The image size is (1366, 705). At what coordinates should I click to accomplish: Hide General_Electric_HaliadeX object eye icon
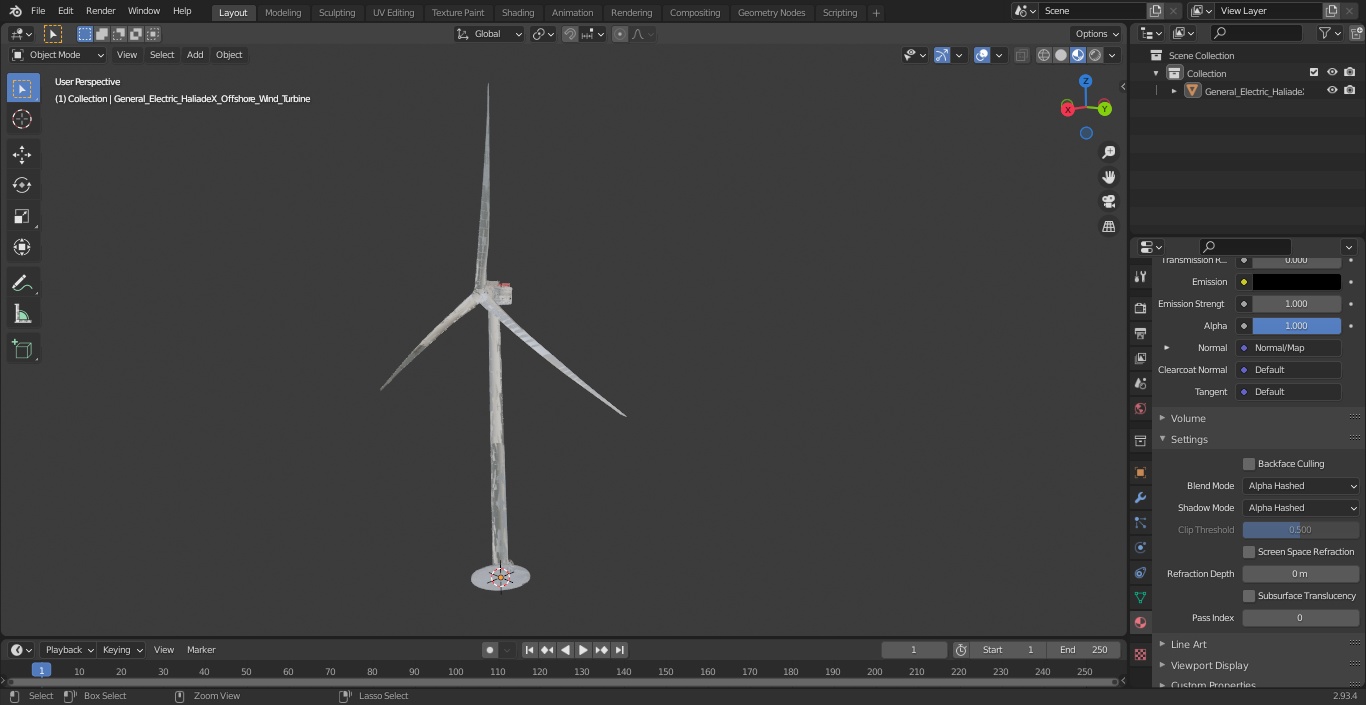pyautogui.click(x=1332, y=91)
